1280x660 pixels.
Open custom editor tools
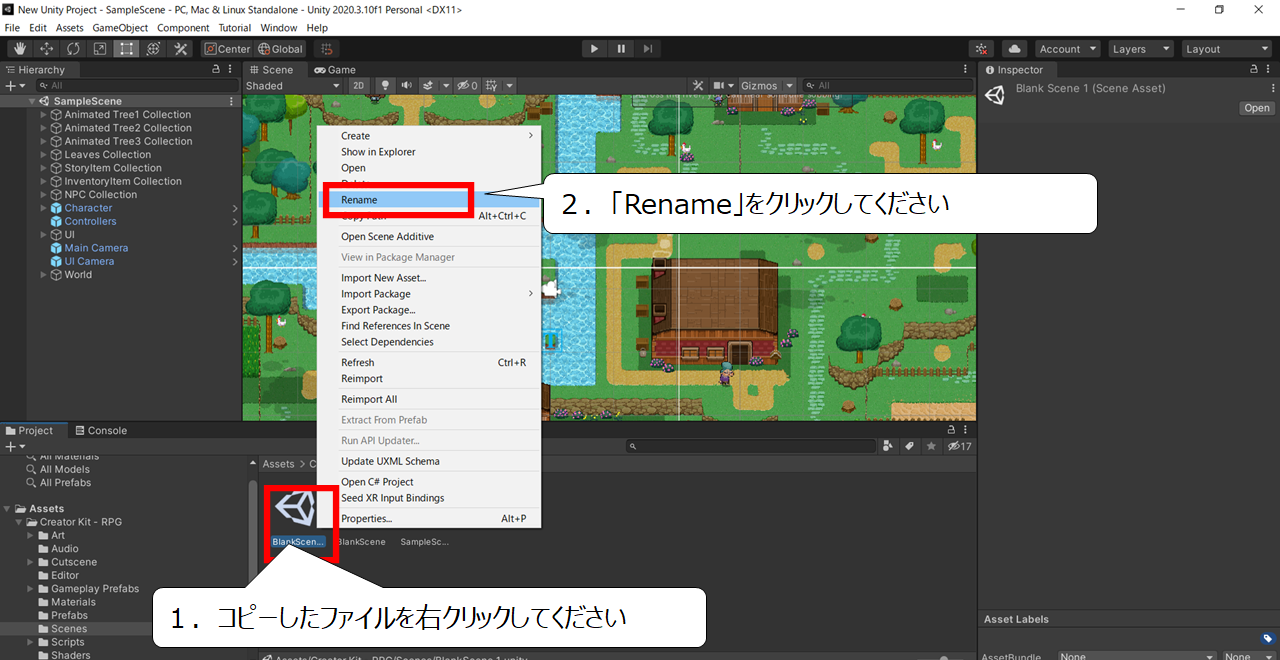click(180, 49)
